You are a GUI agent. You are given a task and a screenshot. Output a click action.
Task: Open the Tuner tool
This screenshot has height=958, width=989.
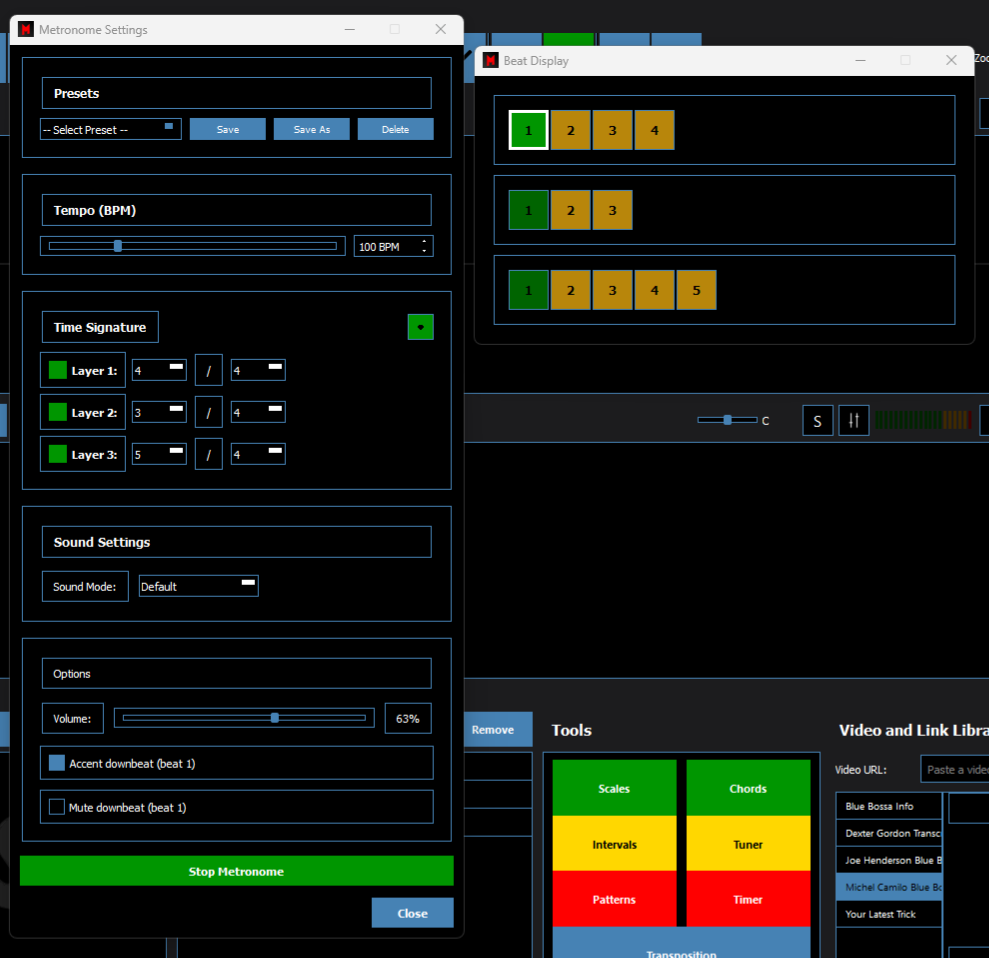(x=748, y=844)
